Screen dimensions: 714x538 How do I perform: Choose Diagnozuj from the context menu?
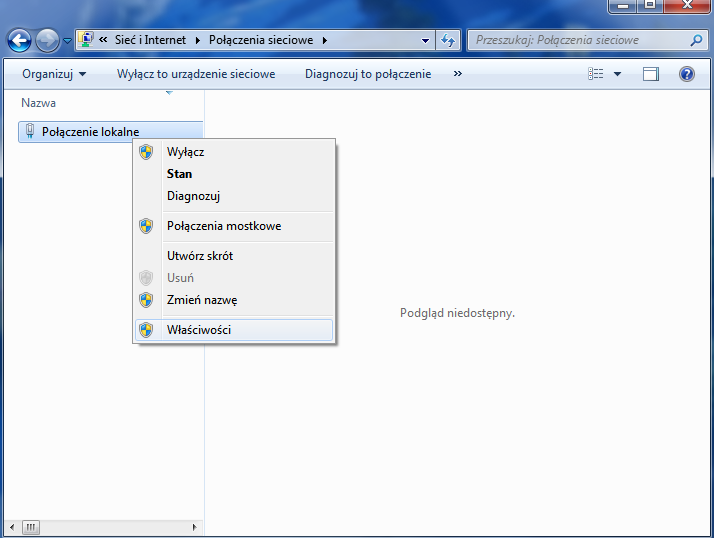pyautogui.click(x=234, y=196)
